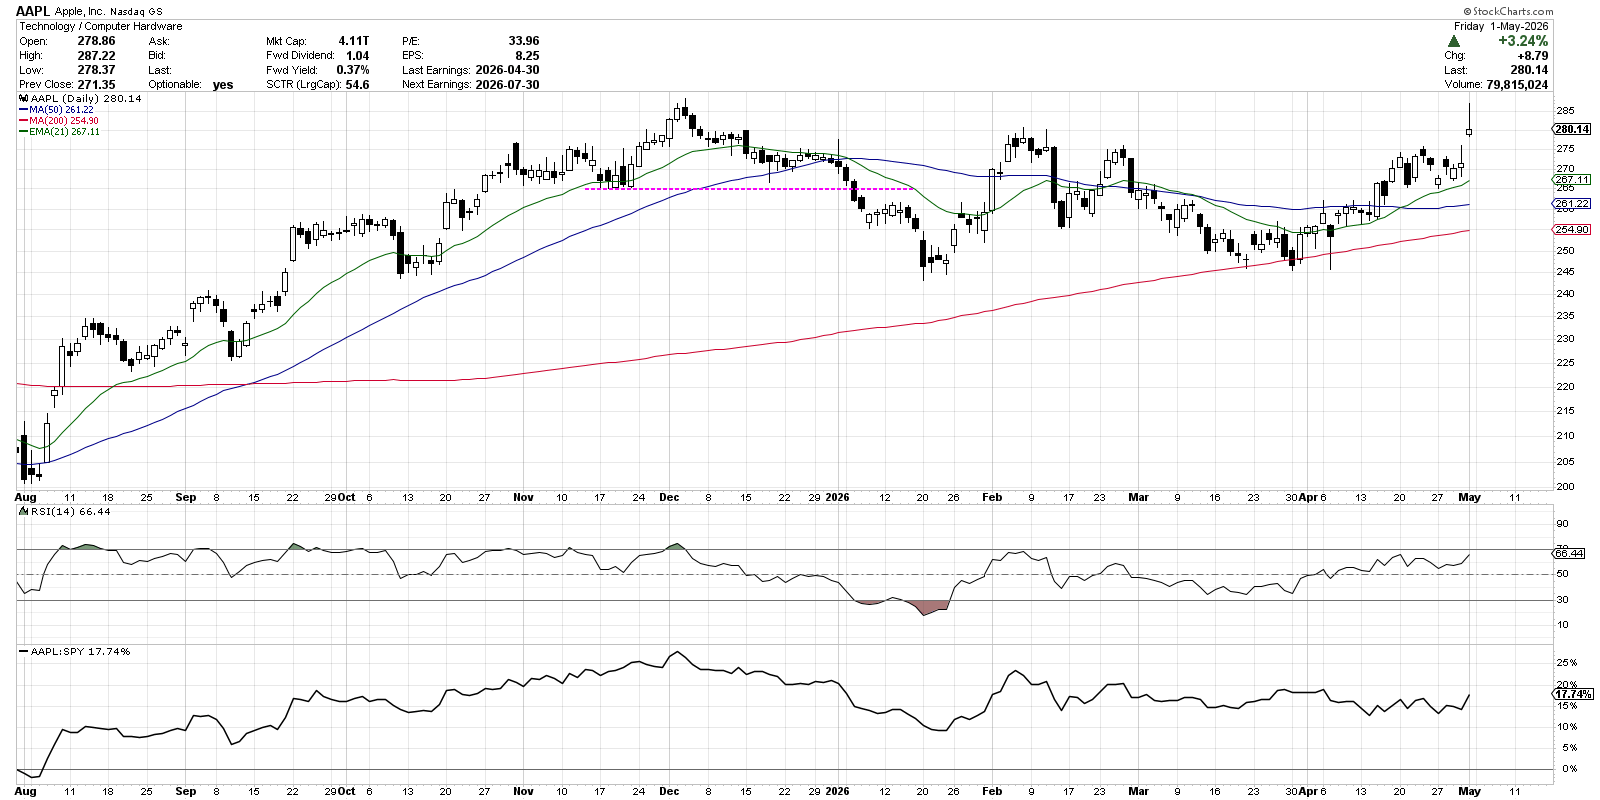Select the Mkt Cap value 4.11T
The width and height of the screenshot is (1600, 800).
tap(353, 41)
